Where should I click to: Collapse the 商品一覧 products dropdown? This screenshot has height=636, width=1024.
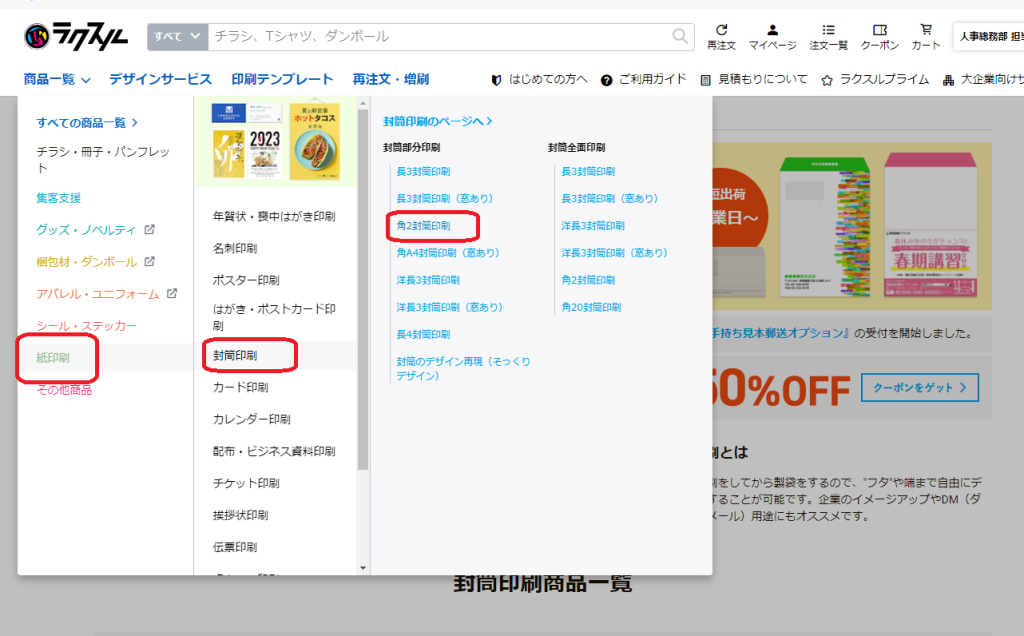click(57, 80)
